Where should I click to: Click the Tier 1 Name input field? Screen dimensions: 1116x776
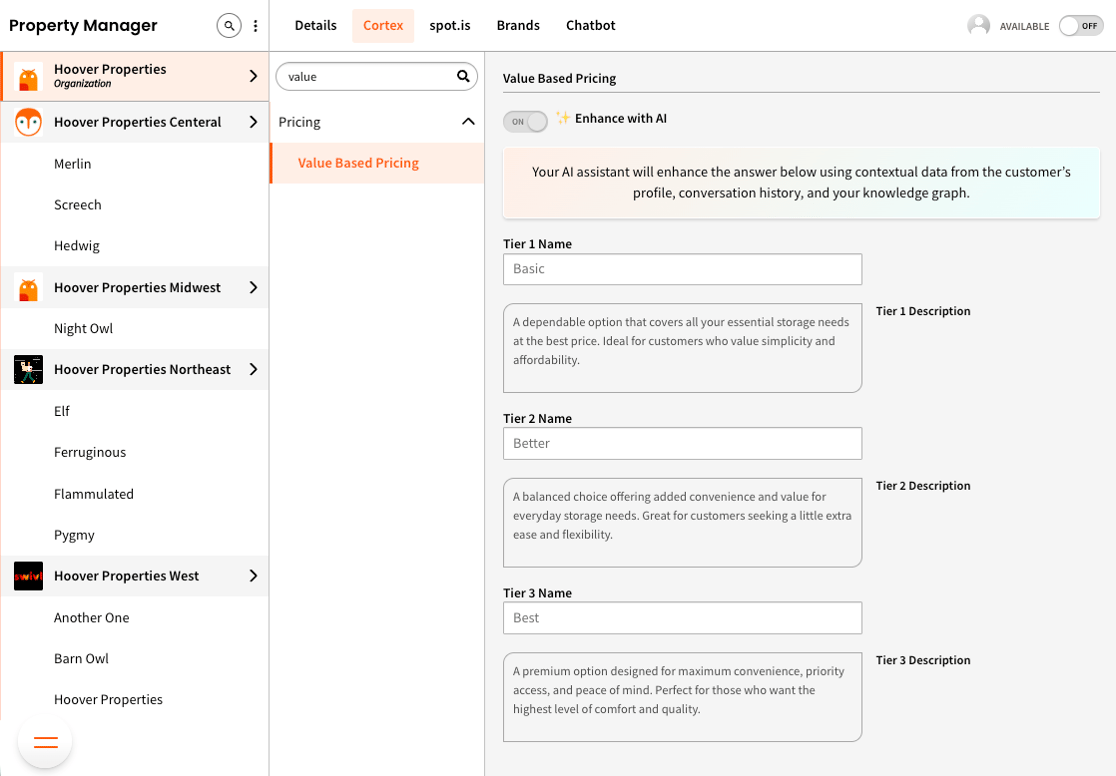(682, 269)
